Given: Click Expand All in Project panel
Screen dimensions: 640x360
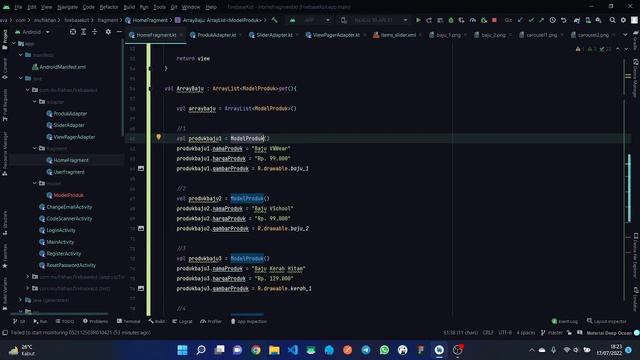Looking at the screenshot, I should coord(84,32).
